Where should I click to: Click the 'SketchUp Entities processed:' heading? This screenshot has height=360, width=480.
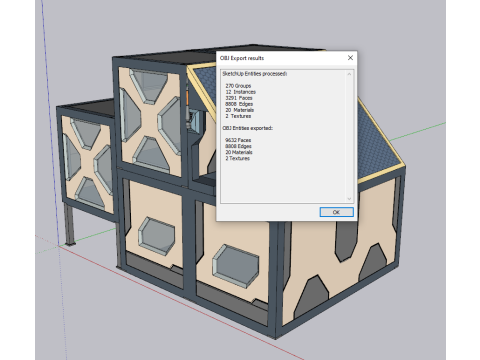(x=255, y=74)
